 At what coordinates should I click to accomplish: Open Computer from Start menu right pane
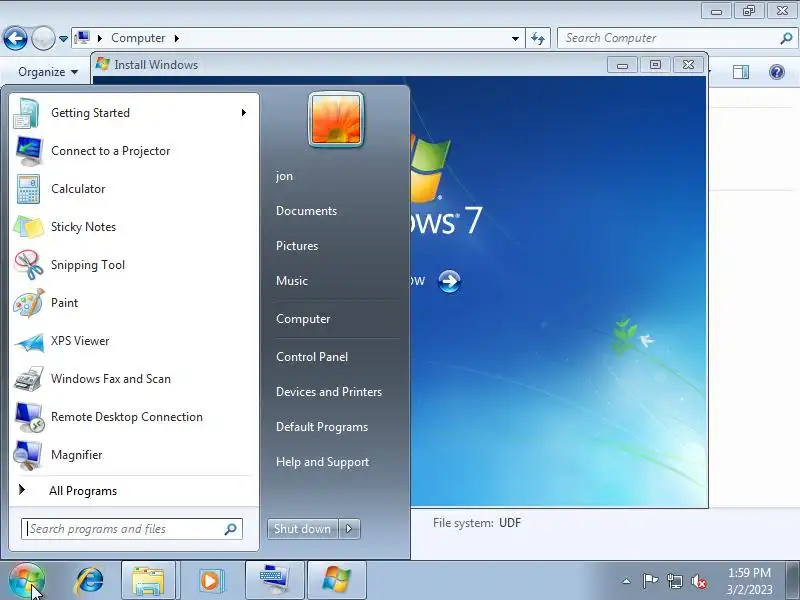click(x=303, y=319)
